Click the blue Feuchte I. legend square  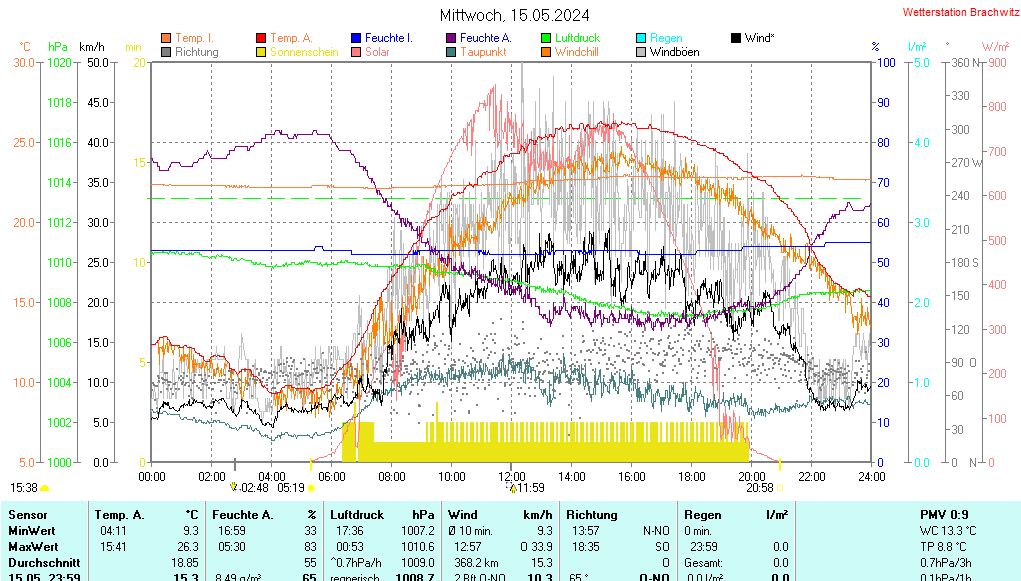[356, 38]
